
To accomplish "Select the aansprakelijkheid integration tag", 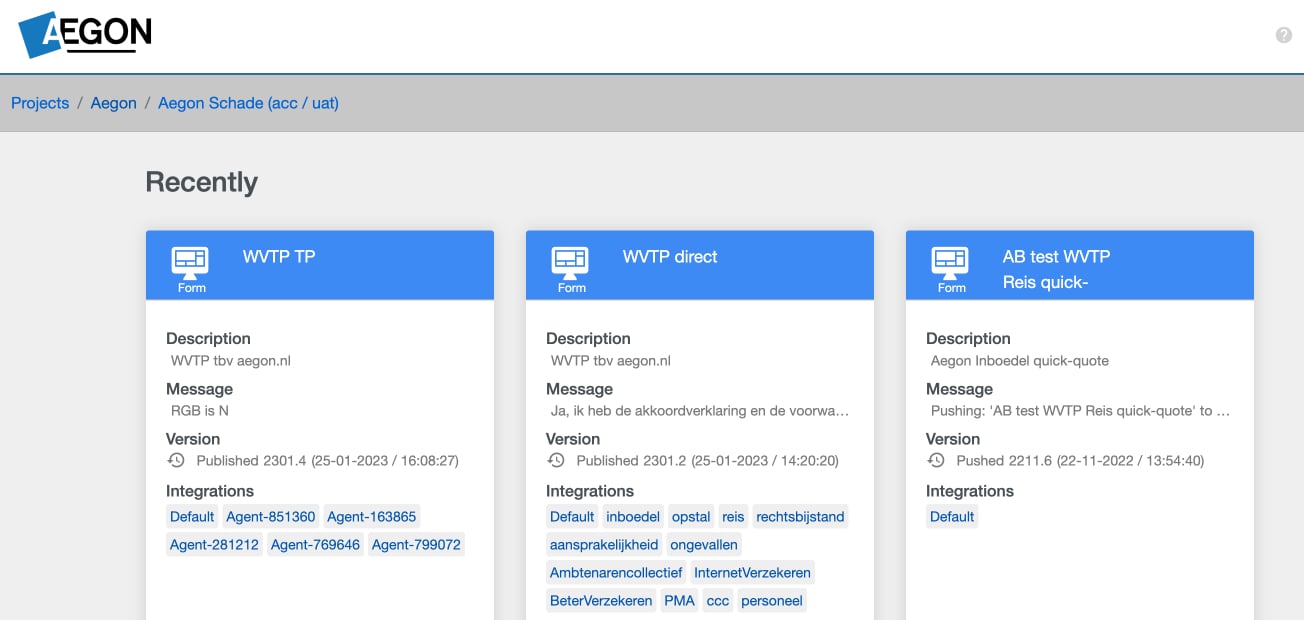I will (604, 545).
